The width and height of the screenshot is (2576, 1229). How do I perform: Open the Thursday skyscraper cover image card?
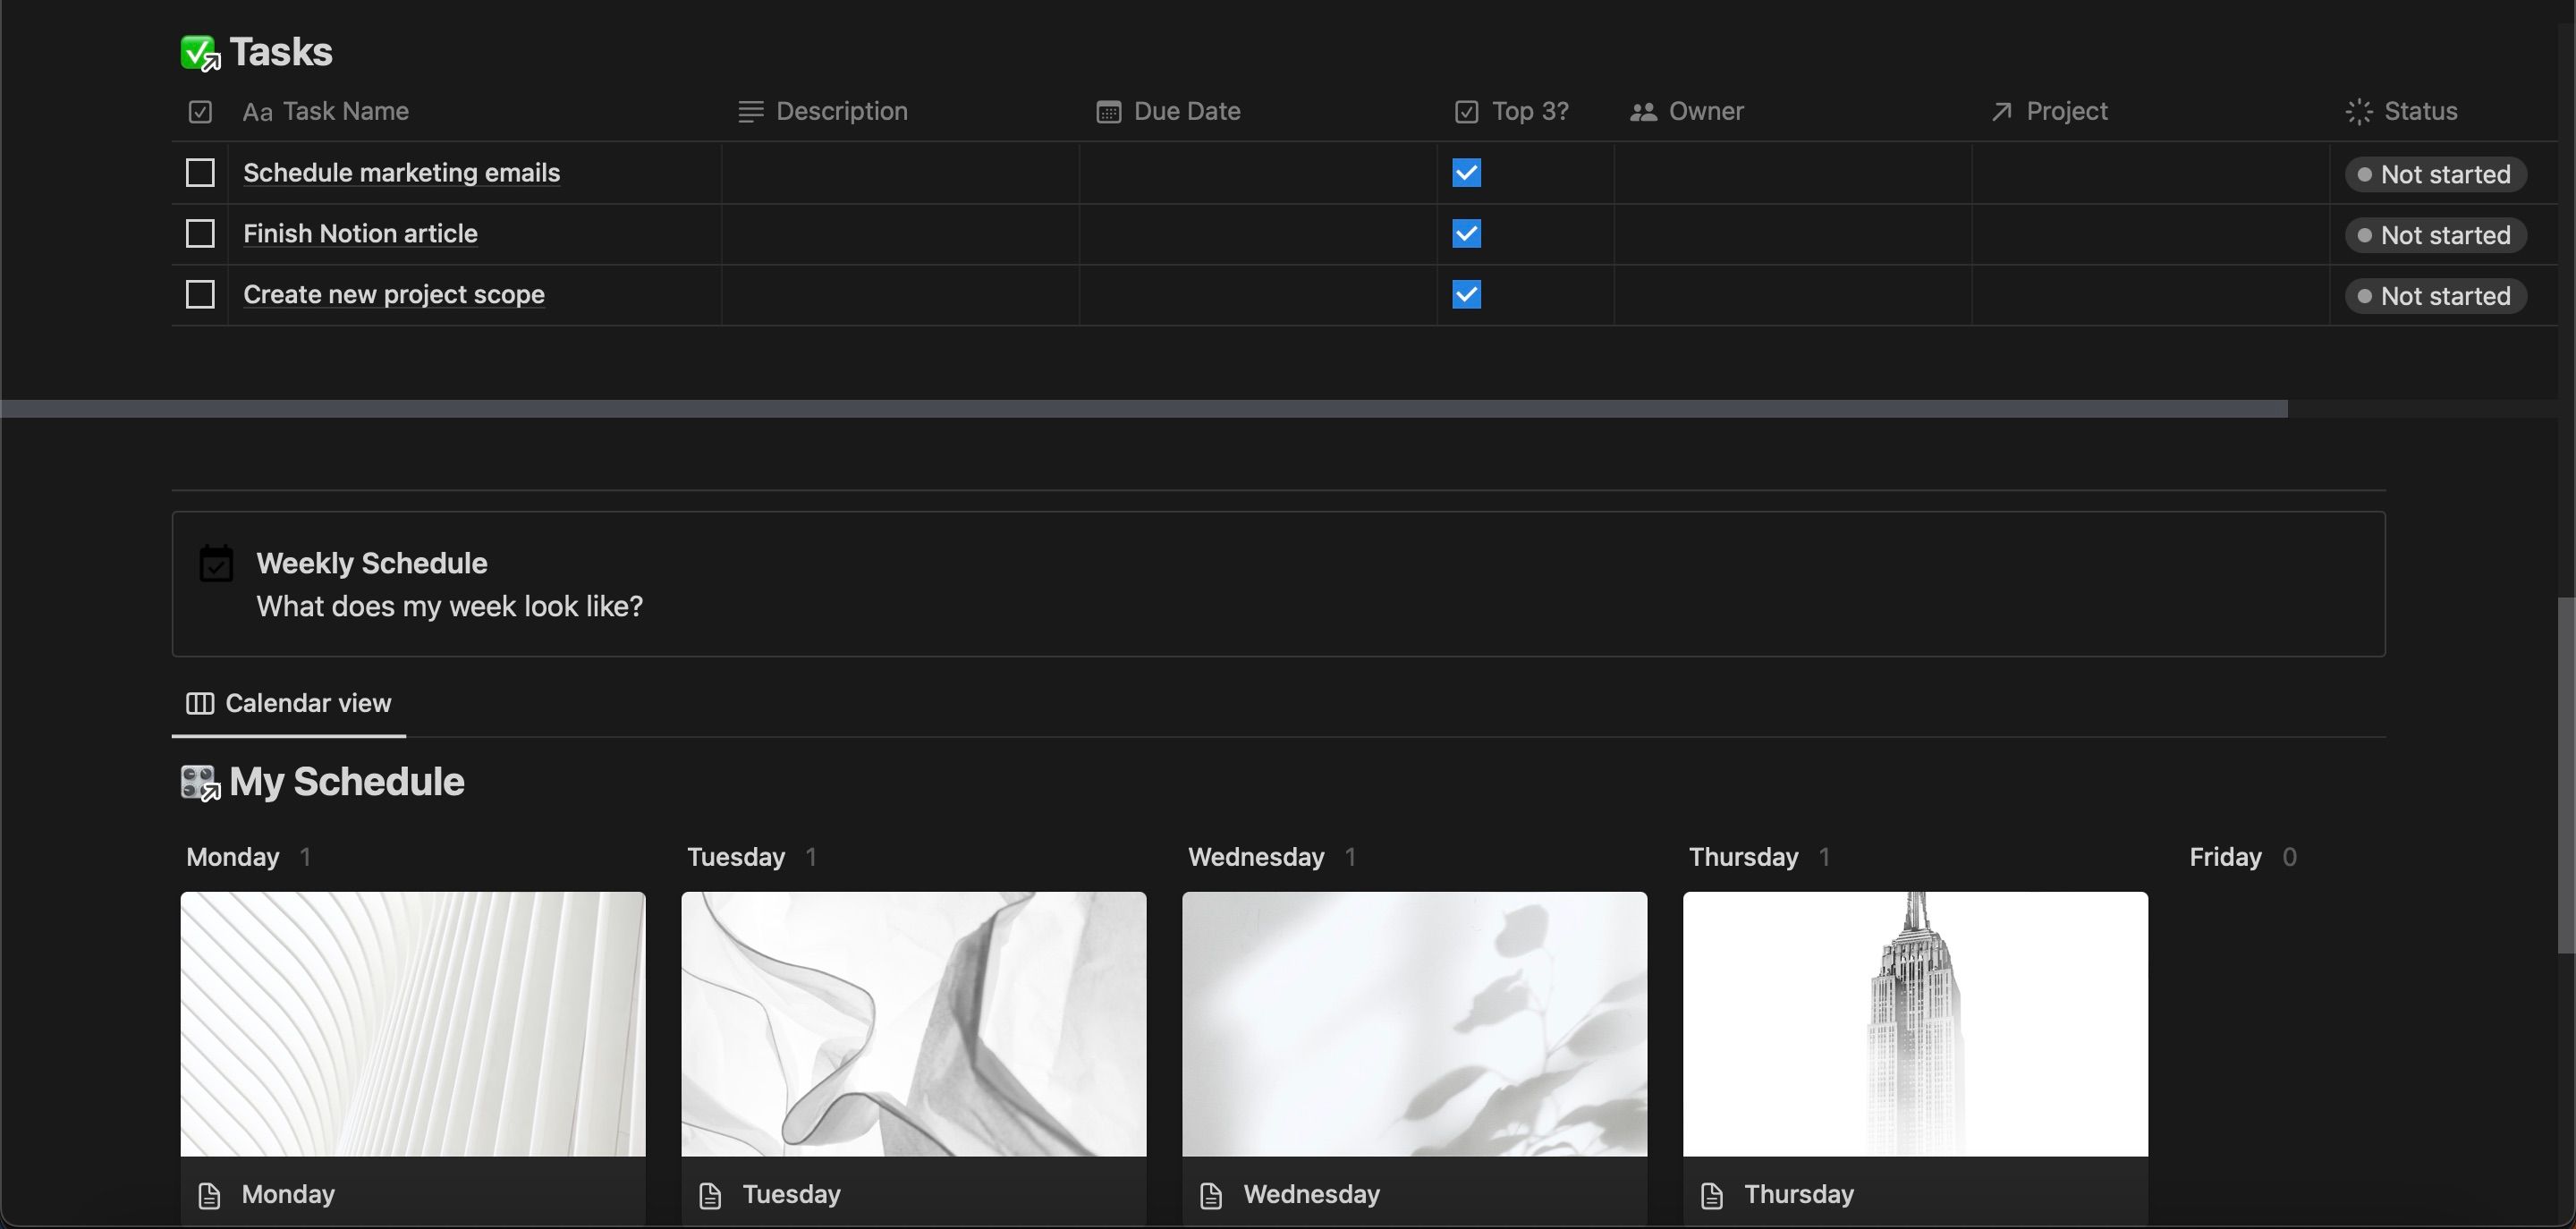[1915, 1024]
